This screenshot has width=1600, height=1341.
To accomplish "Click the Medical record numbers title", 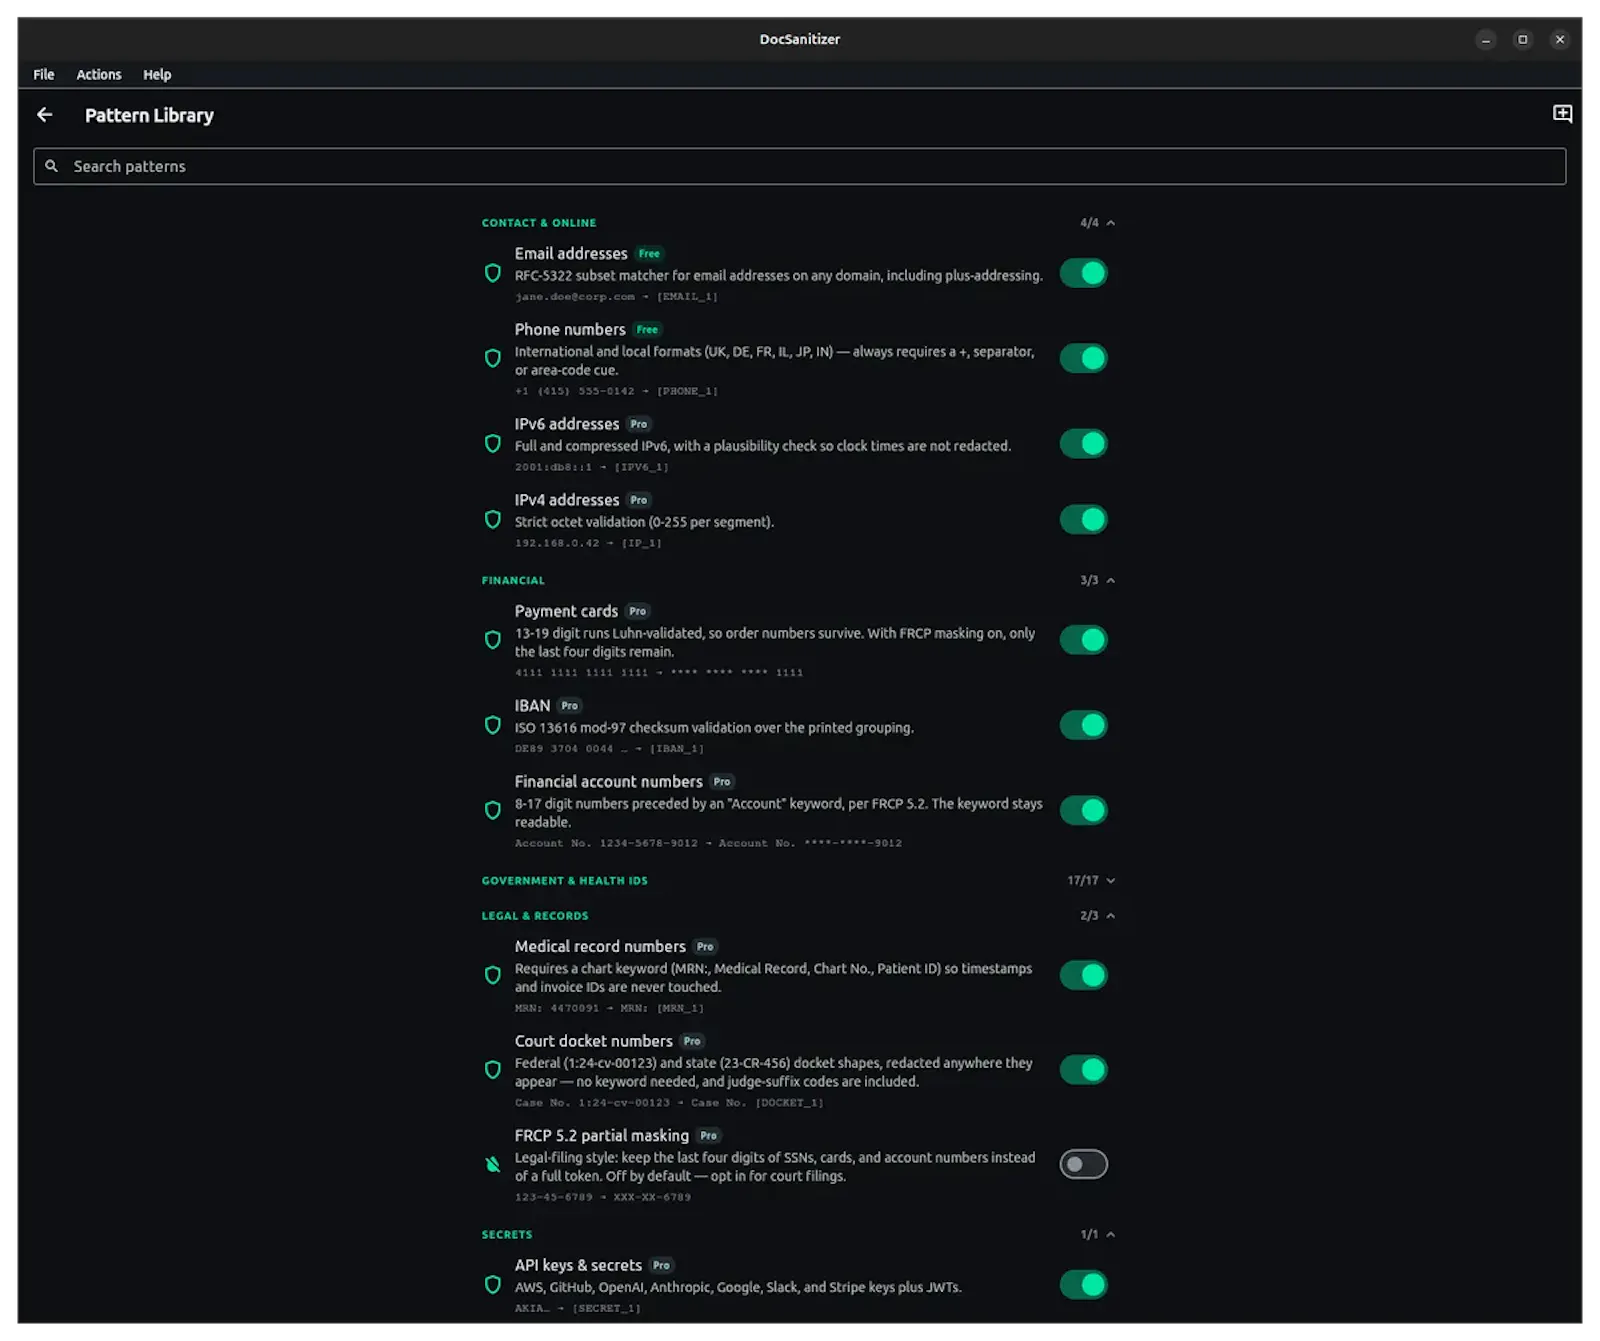I will coord(600,947).
